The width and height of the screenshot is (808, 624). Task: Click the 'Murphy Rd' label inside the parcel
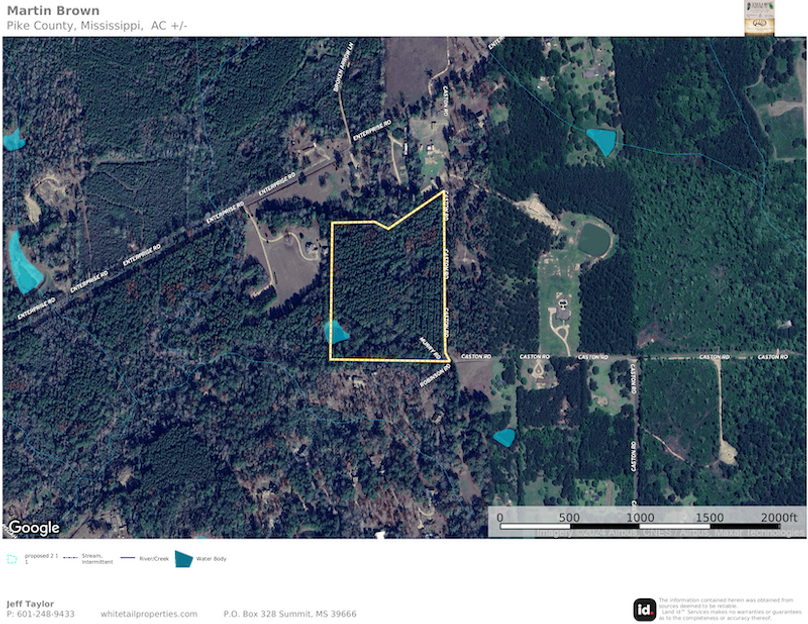click(429, 348)
